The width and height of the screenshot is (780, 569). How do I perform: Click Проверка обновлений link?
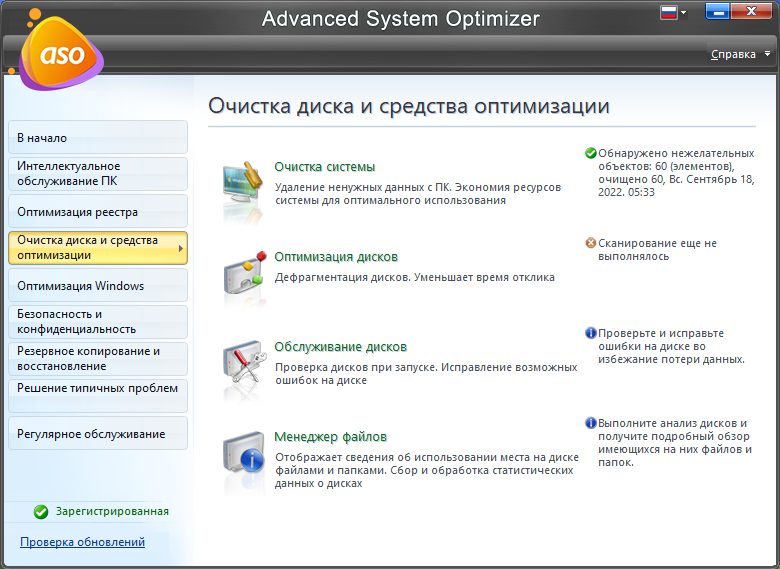[x=83, y=542]
